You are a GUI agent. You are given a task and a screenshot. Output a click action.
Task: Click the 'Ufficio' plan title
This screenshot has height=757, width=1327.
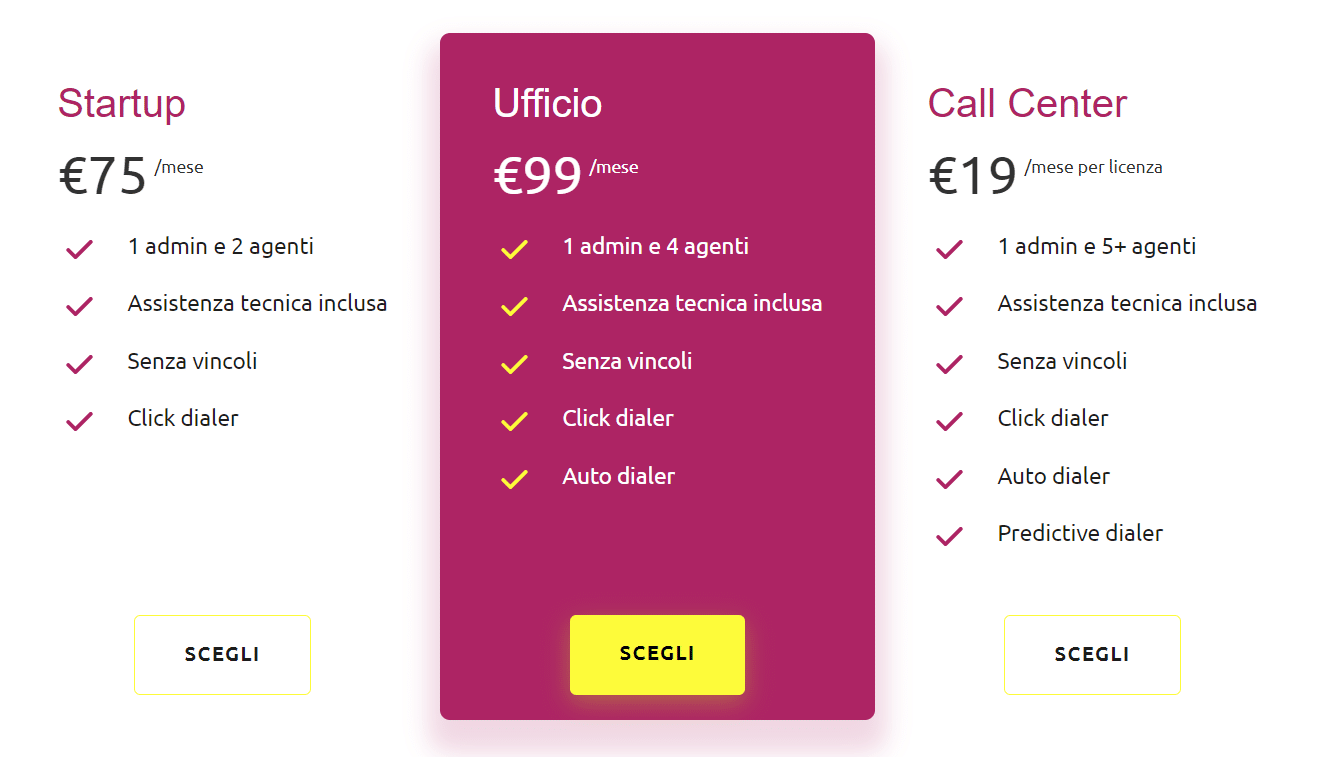click(x=548, y=103)
